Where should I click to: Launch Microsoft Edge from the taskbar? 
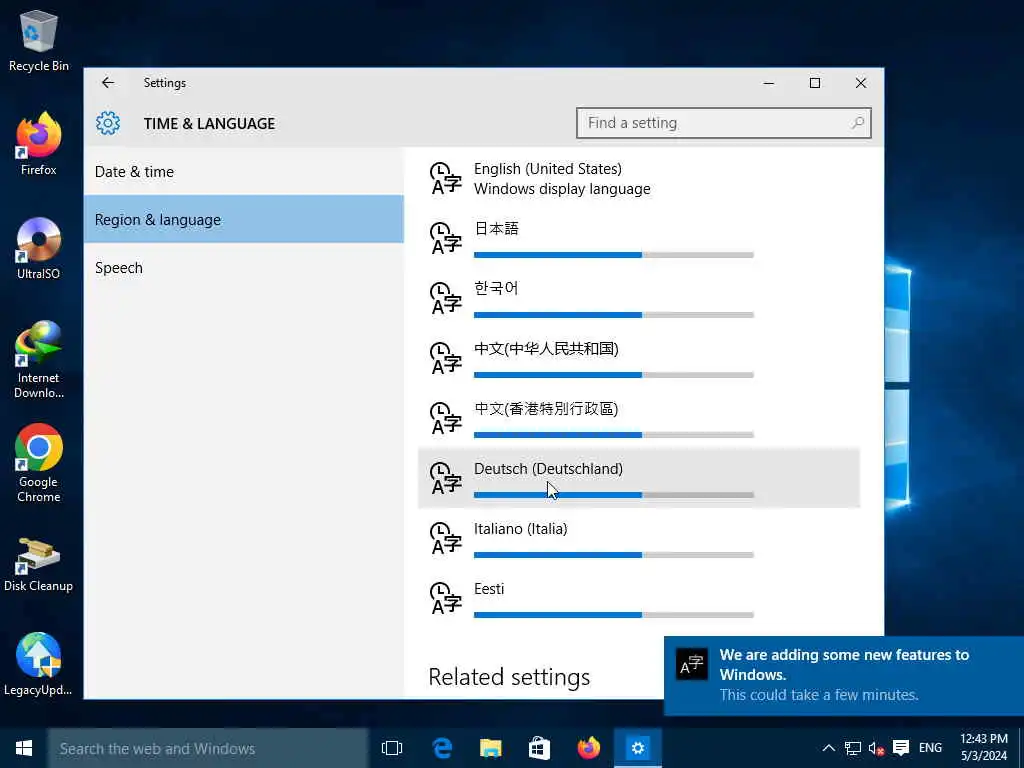coord(442,748)
